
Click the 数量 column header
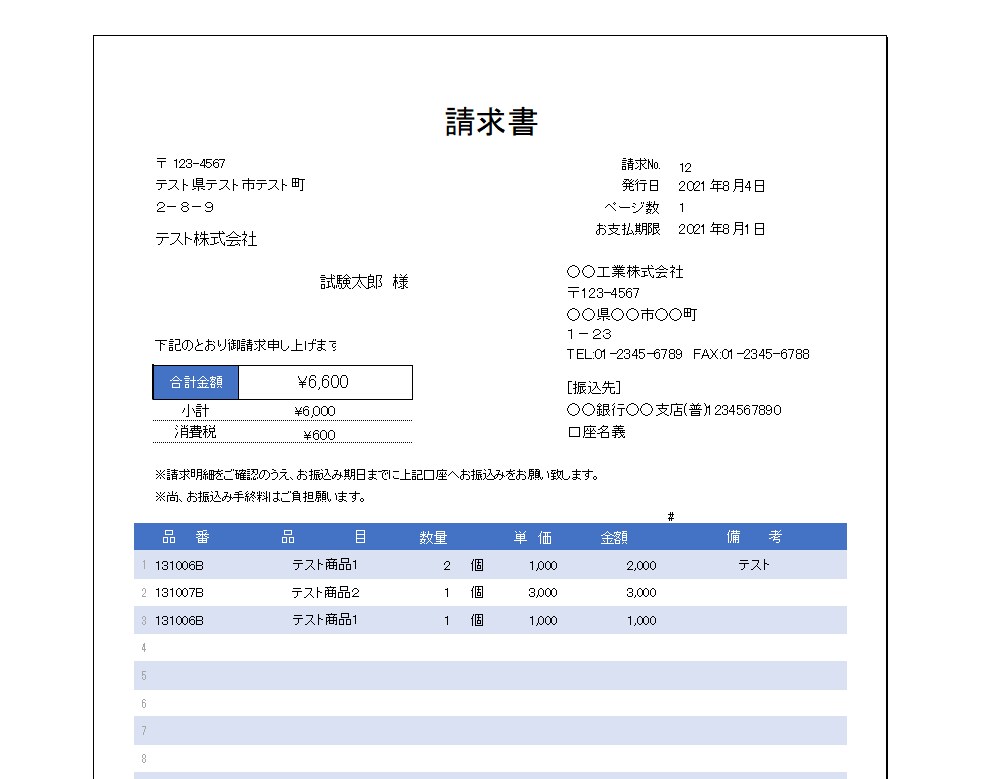[x=433, y=538]
